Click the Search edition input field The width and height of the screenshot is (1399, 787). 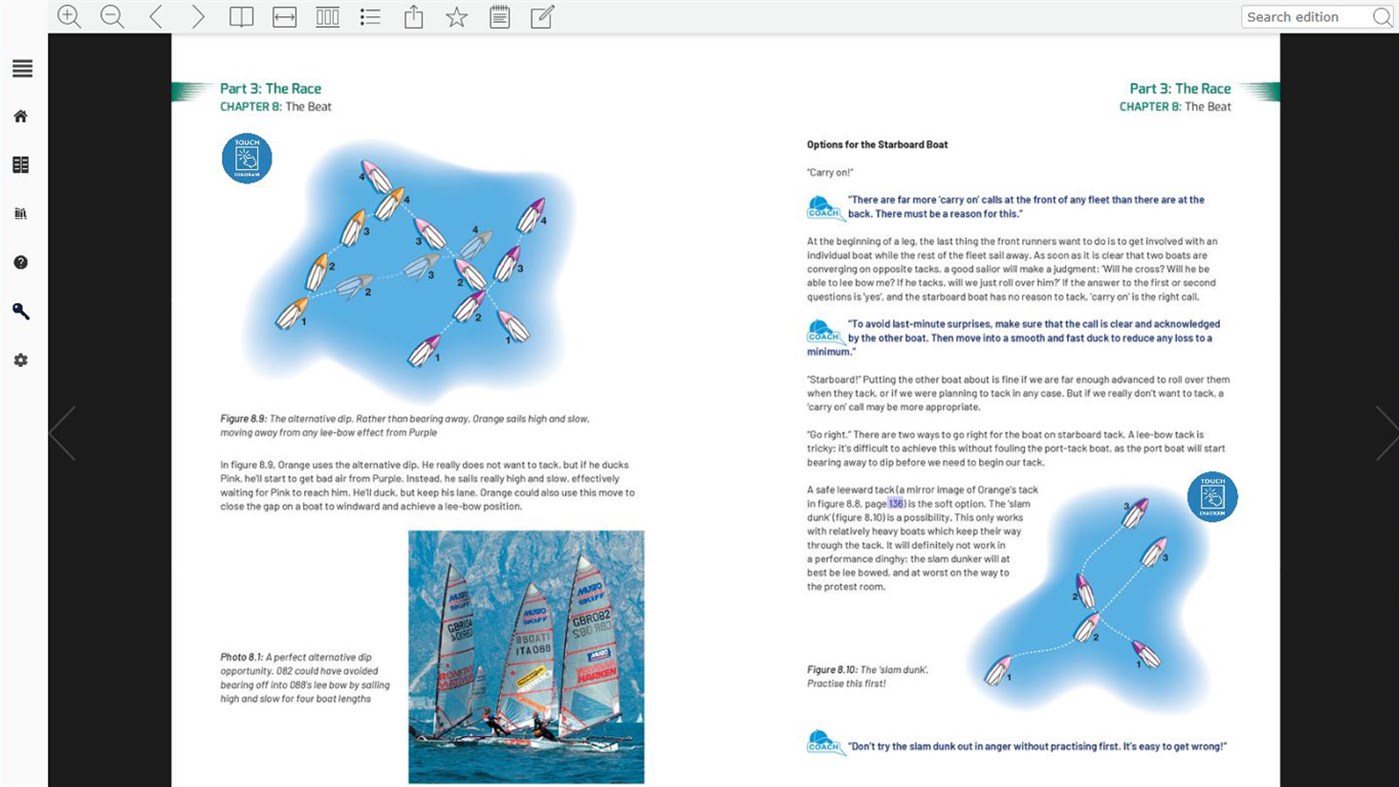[x=1308, y=17]
